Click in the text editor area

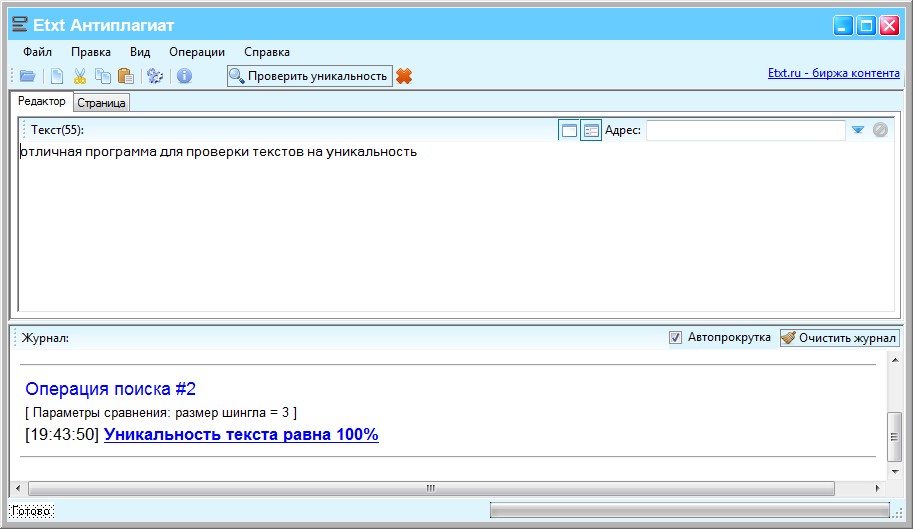pos(456,227)
